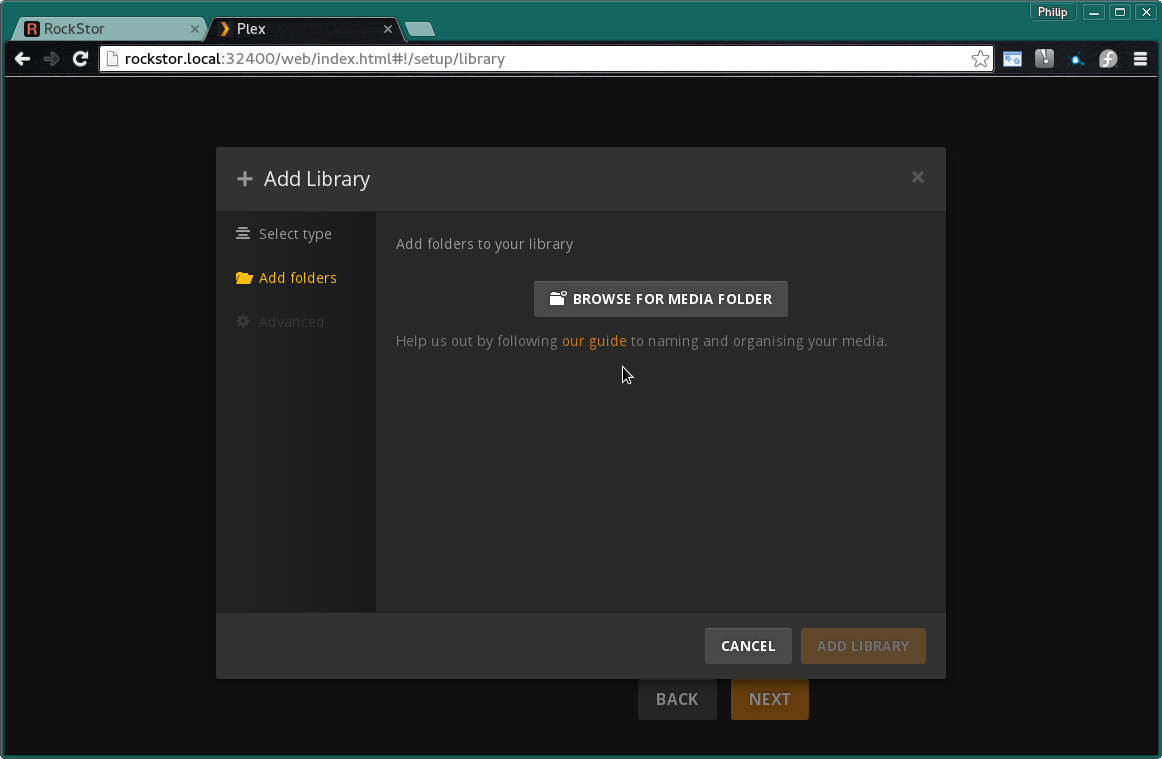1162x759 pixels.
Task: Close the Add Library dialog with X
Action: pyautogui.click(x=917, y=177)
